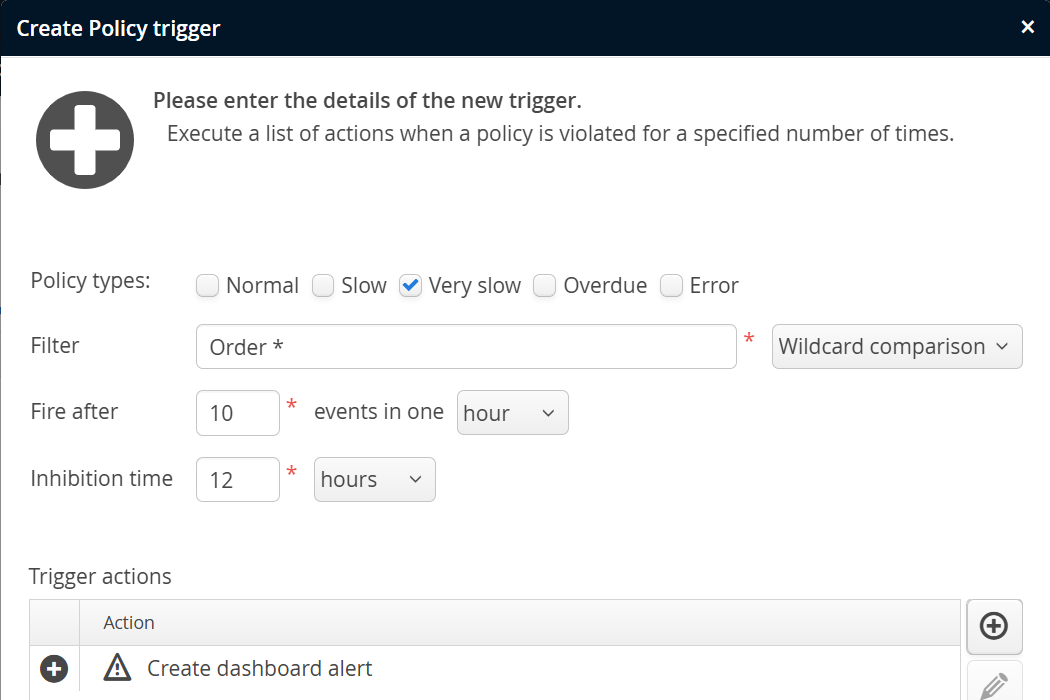The width and height of the screenshot is (1050, 700).
Task: Toggle the Error policy type checkbox
Action: pyautogui.click(x=671, y=286)
